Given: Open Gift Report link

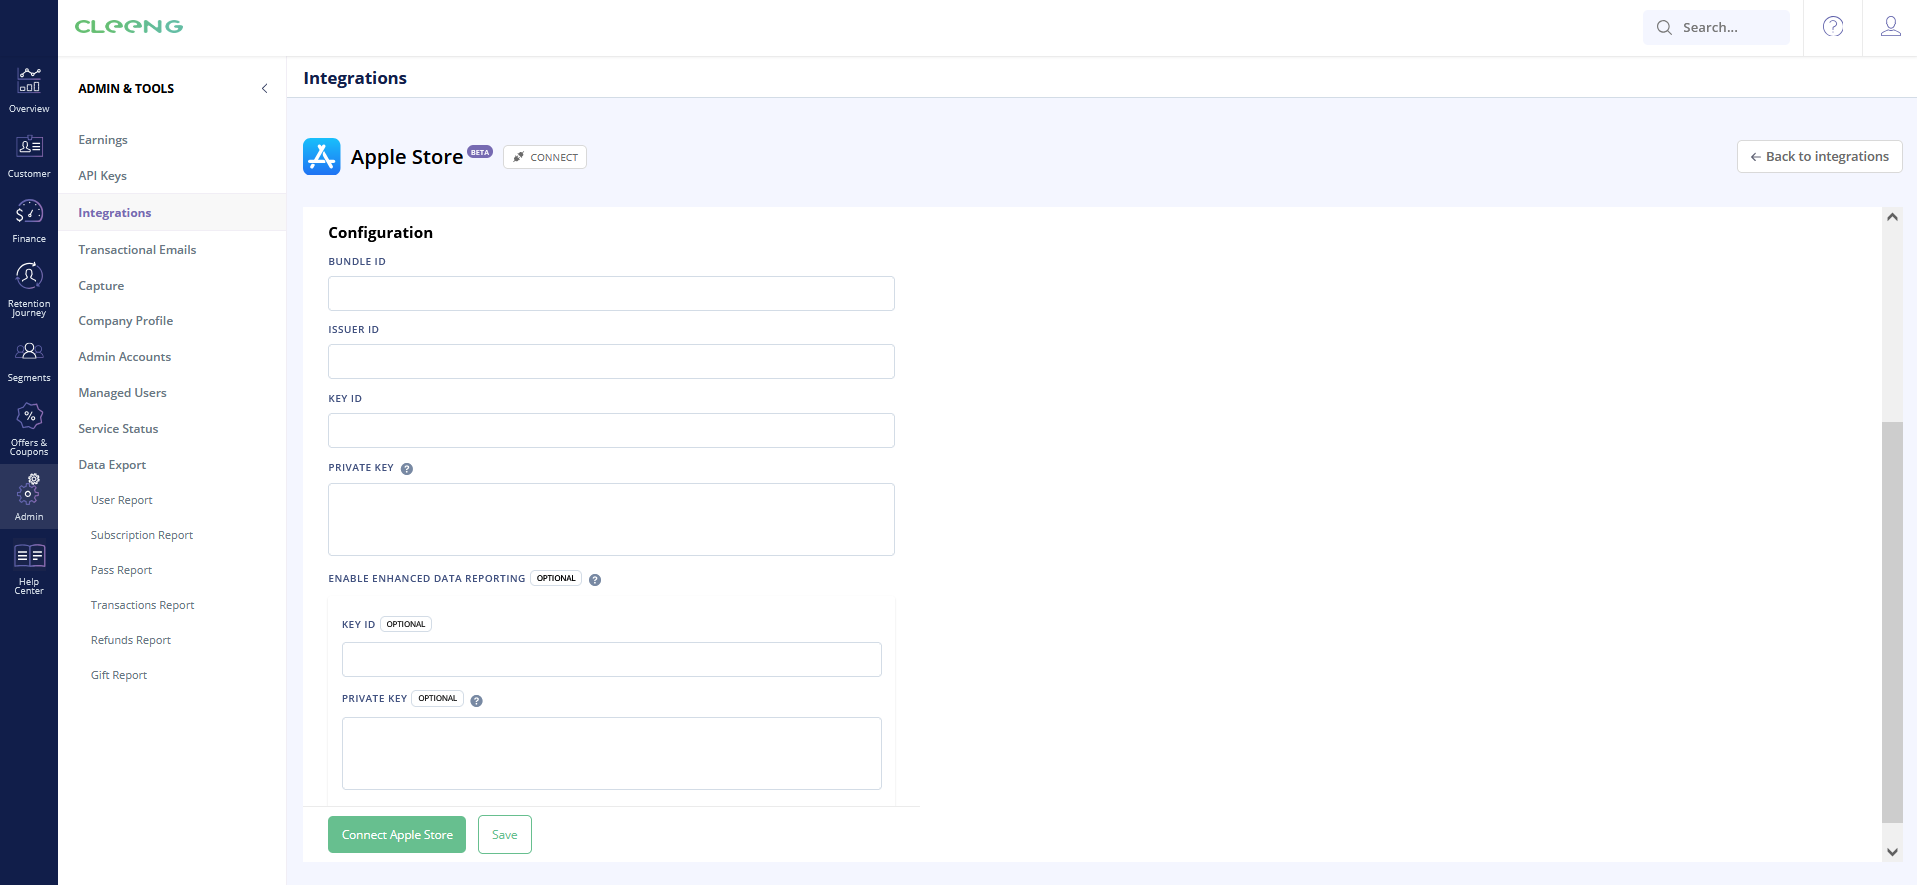Looking at the screenshot, I should pos(118,675).
